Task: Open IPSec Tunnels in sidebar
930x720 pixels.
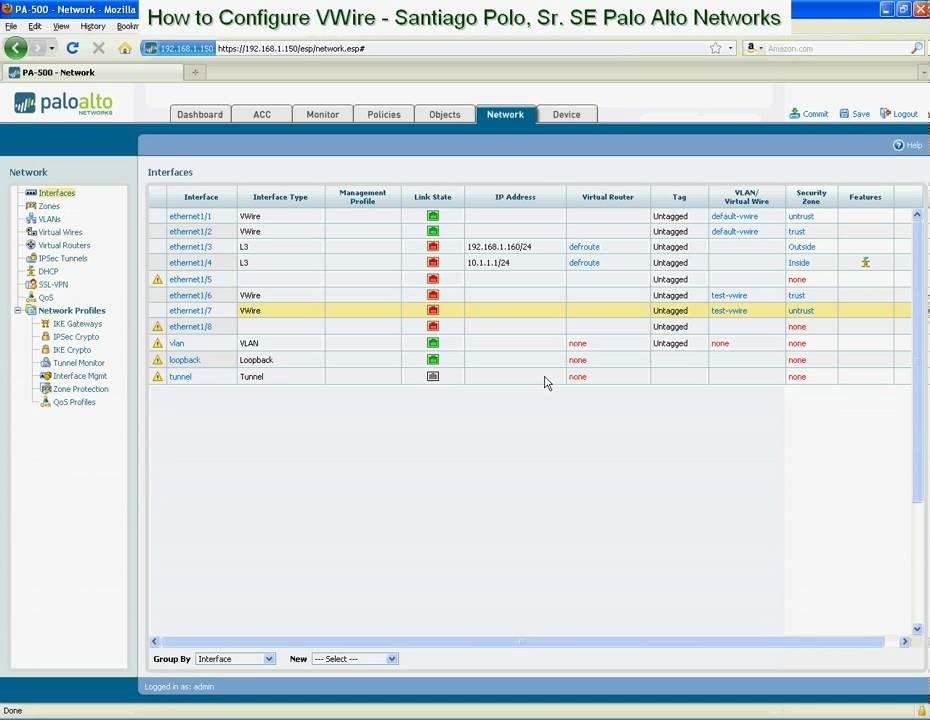Action: point(62,258)
